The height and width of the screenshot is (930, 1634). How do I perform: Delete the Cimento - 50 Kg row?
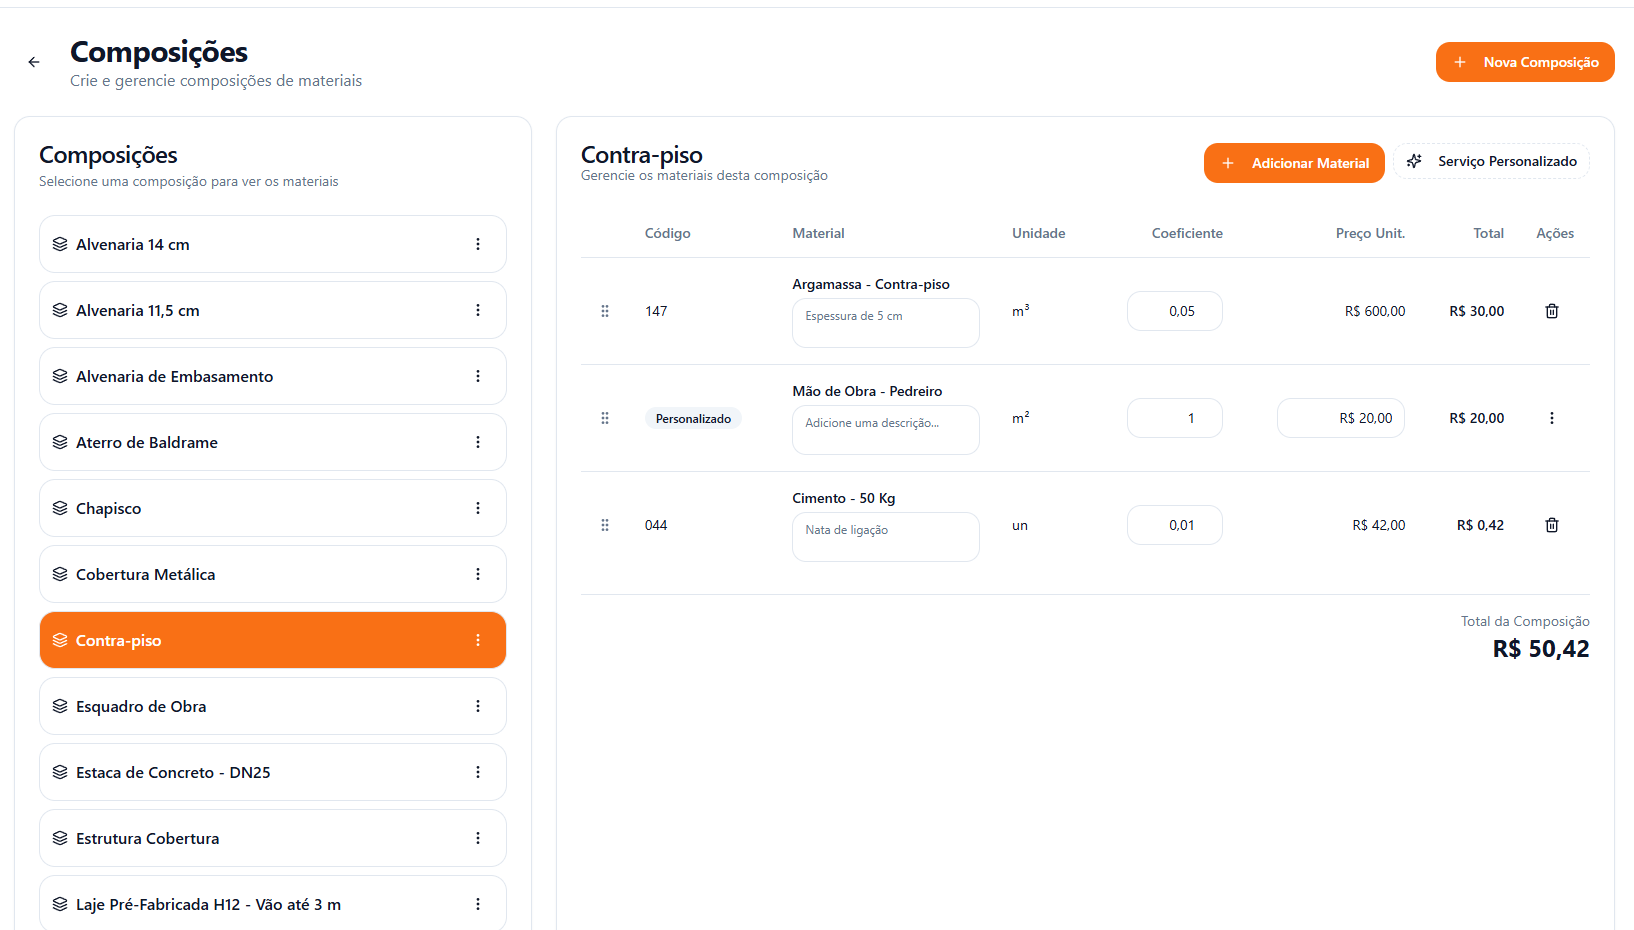click(x=1551, y=525)
